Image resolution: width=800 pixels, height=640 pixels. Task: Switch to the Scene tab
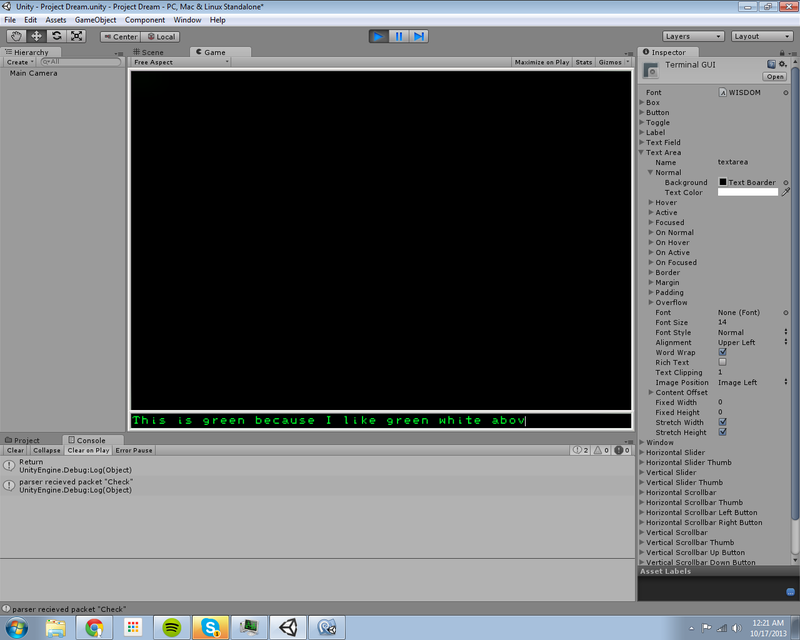[x=148, y=52]
